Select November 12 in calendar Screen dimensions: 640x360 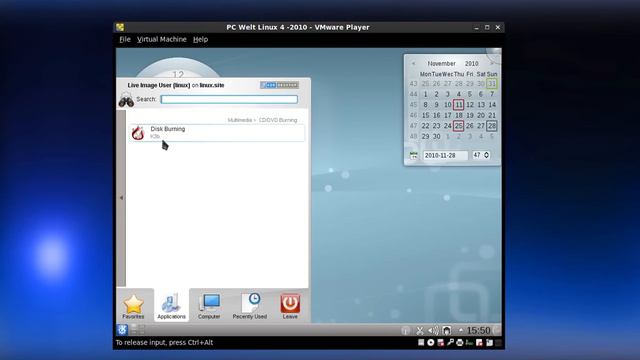(x=470, y=105)
